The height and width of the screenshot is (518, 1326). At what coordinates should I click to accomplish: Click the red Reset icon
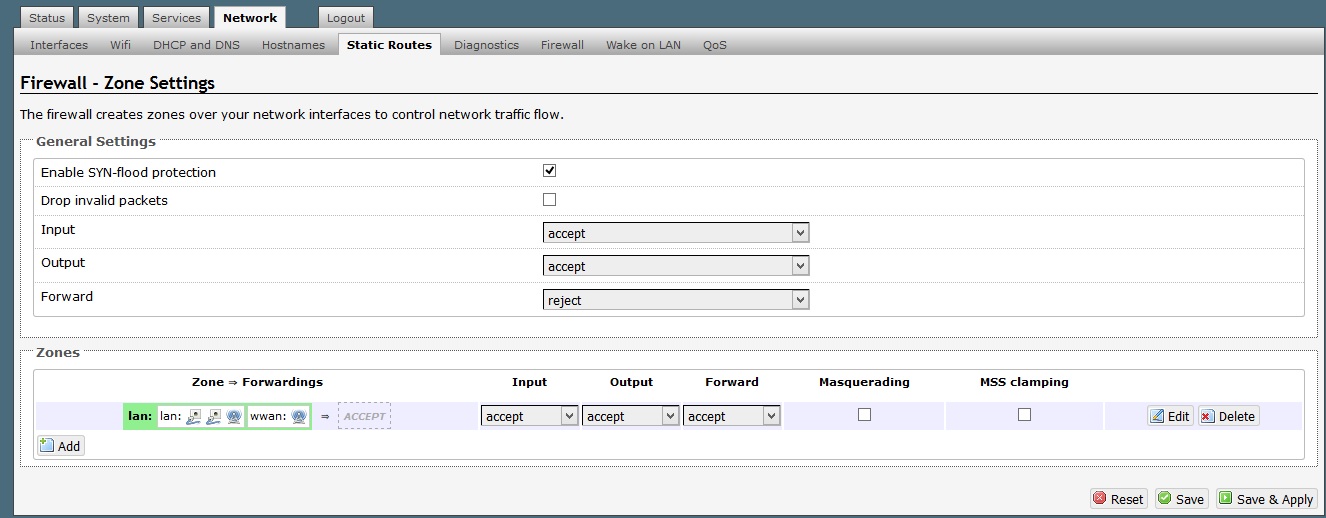click(1100, 499)
